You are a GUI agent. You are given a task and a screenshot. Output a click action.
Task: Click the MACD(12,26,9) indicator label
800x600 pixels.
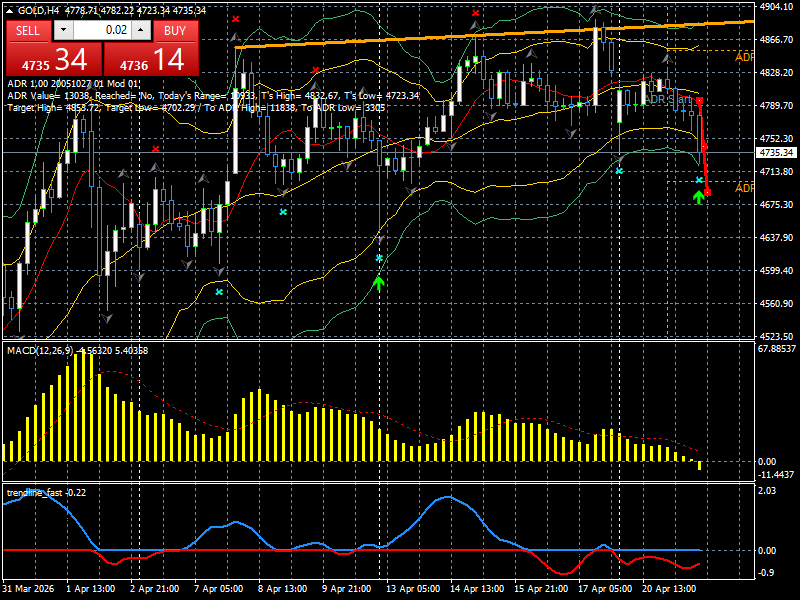tap(40, 351)
